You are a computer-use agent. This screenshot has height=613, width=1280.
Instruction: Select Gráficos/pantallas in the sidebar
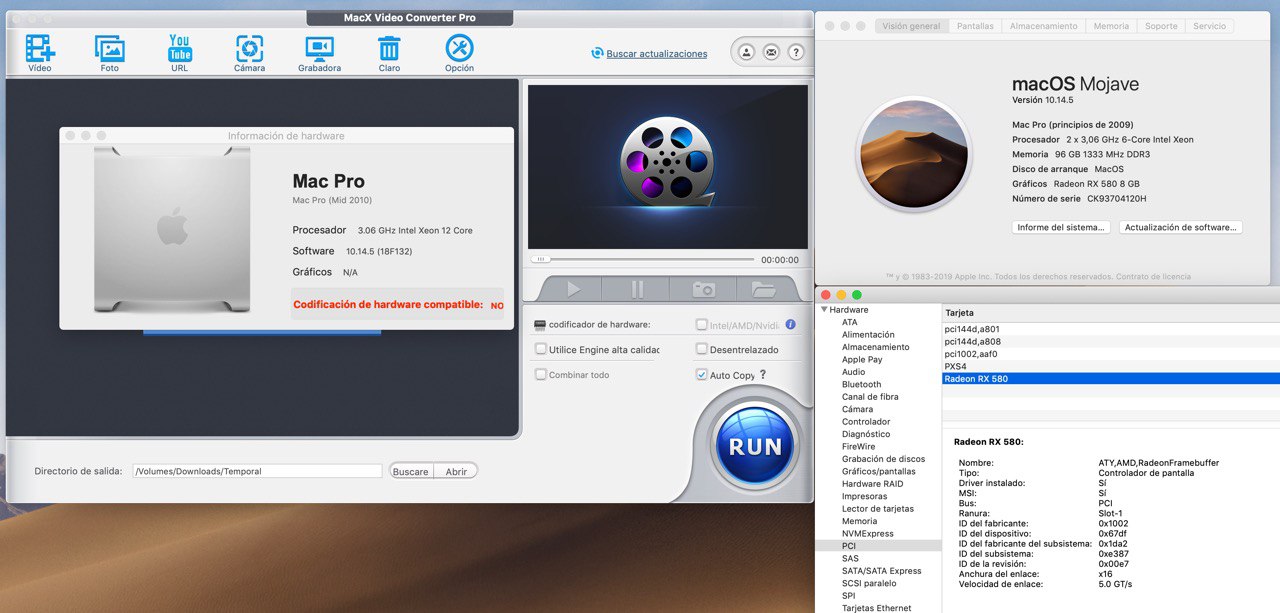879,471
